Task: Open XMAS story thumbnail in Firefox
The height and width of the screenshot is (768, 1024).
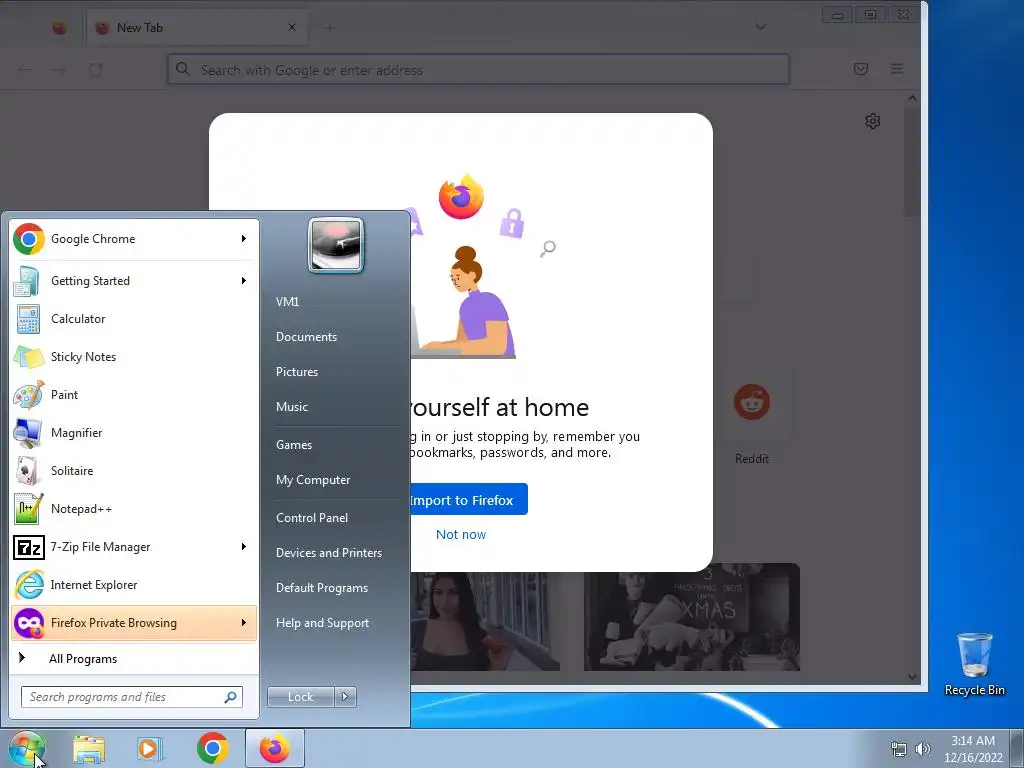Action: pyautogui.click(x=692, y=617)
